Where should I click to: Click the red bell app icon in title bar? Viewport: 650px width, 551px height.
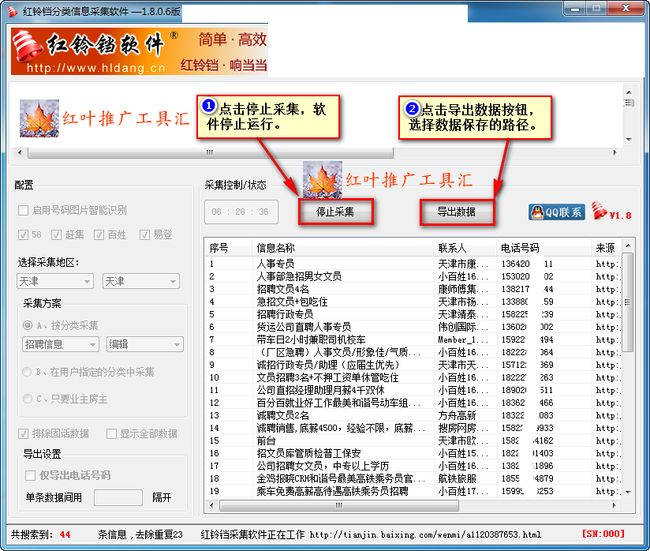pyautogui.click(x=12, y=11)
